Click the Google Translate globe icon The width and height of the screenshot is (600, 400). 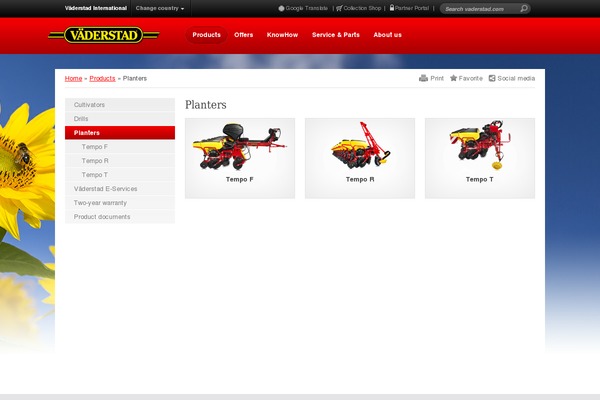[x=281, y=8]
